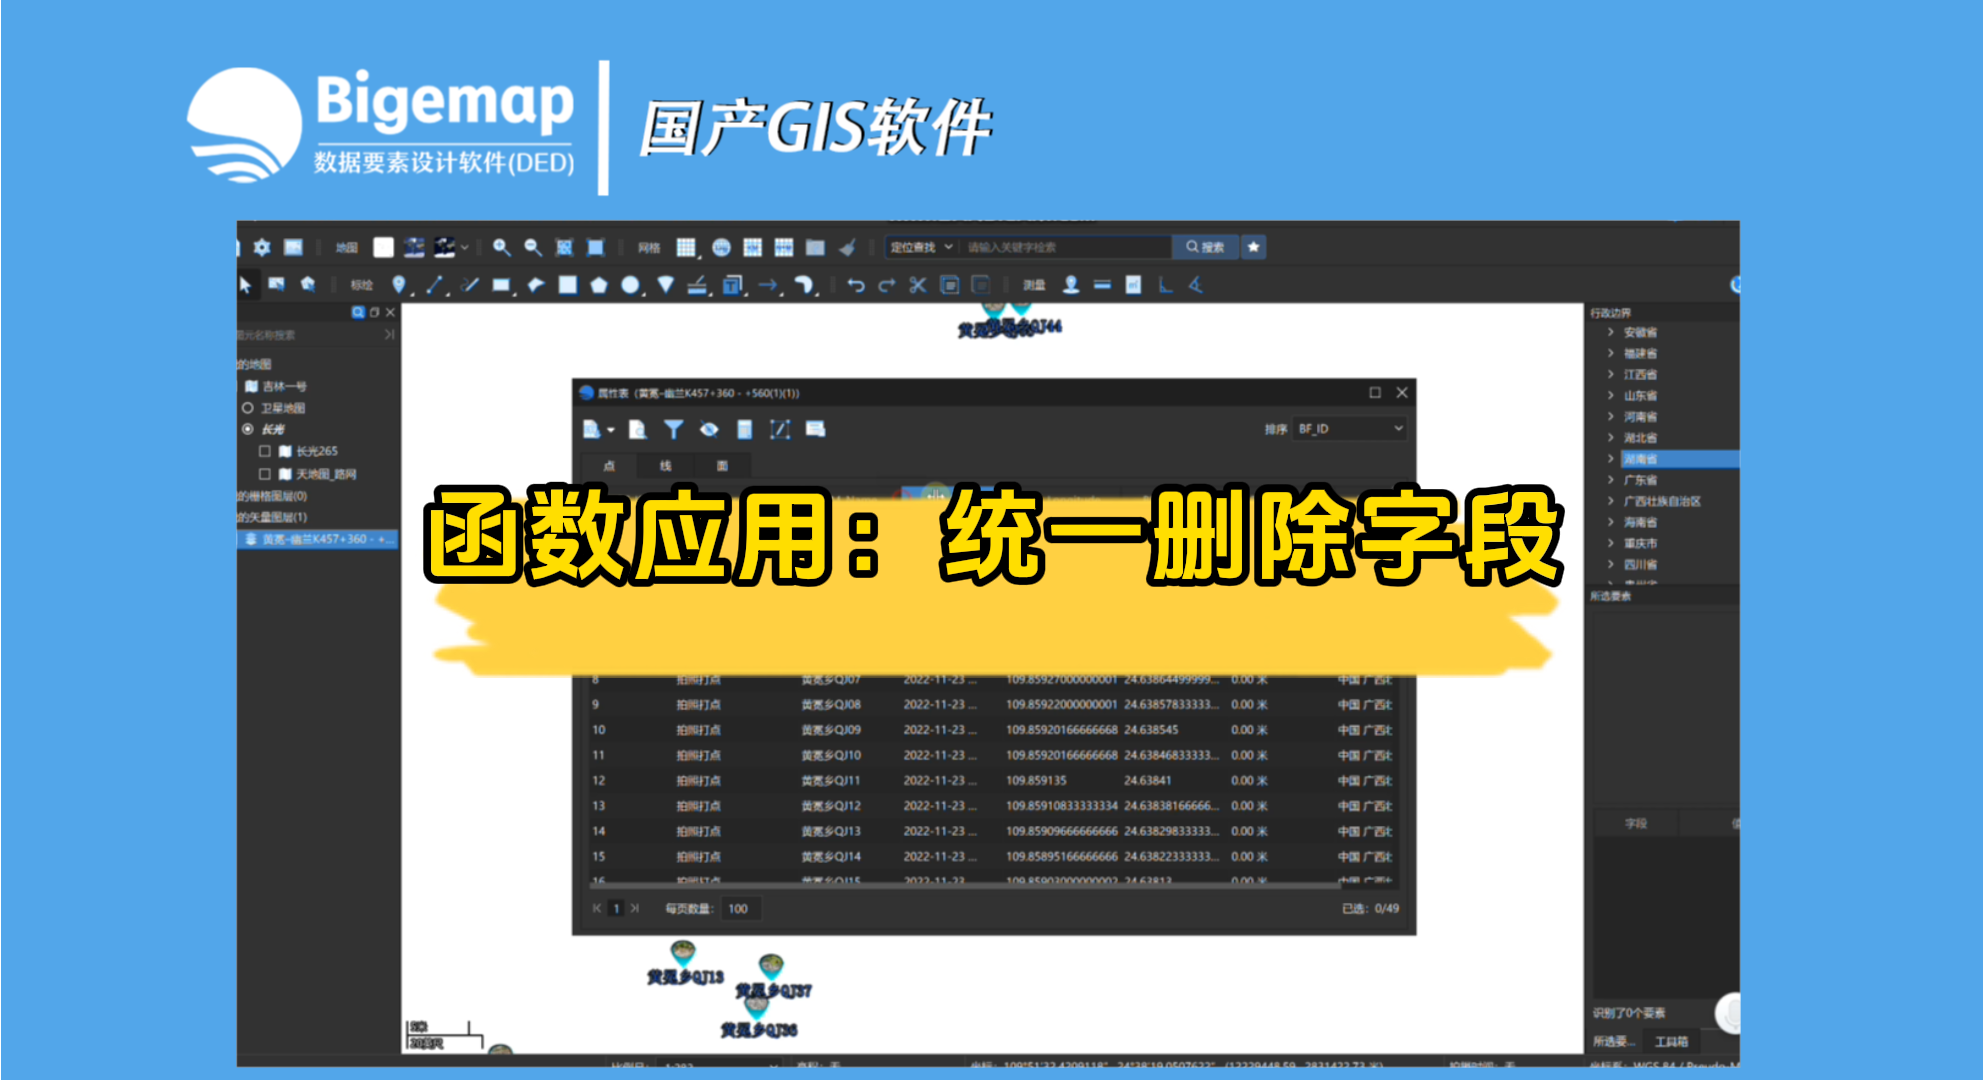Select the zoom-in magnifier tool
Image resolution: width=1984 pixels, height=1080 pixels.
(500, 246)
